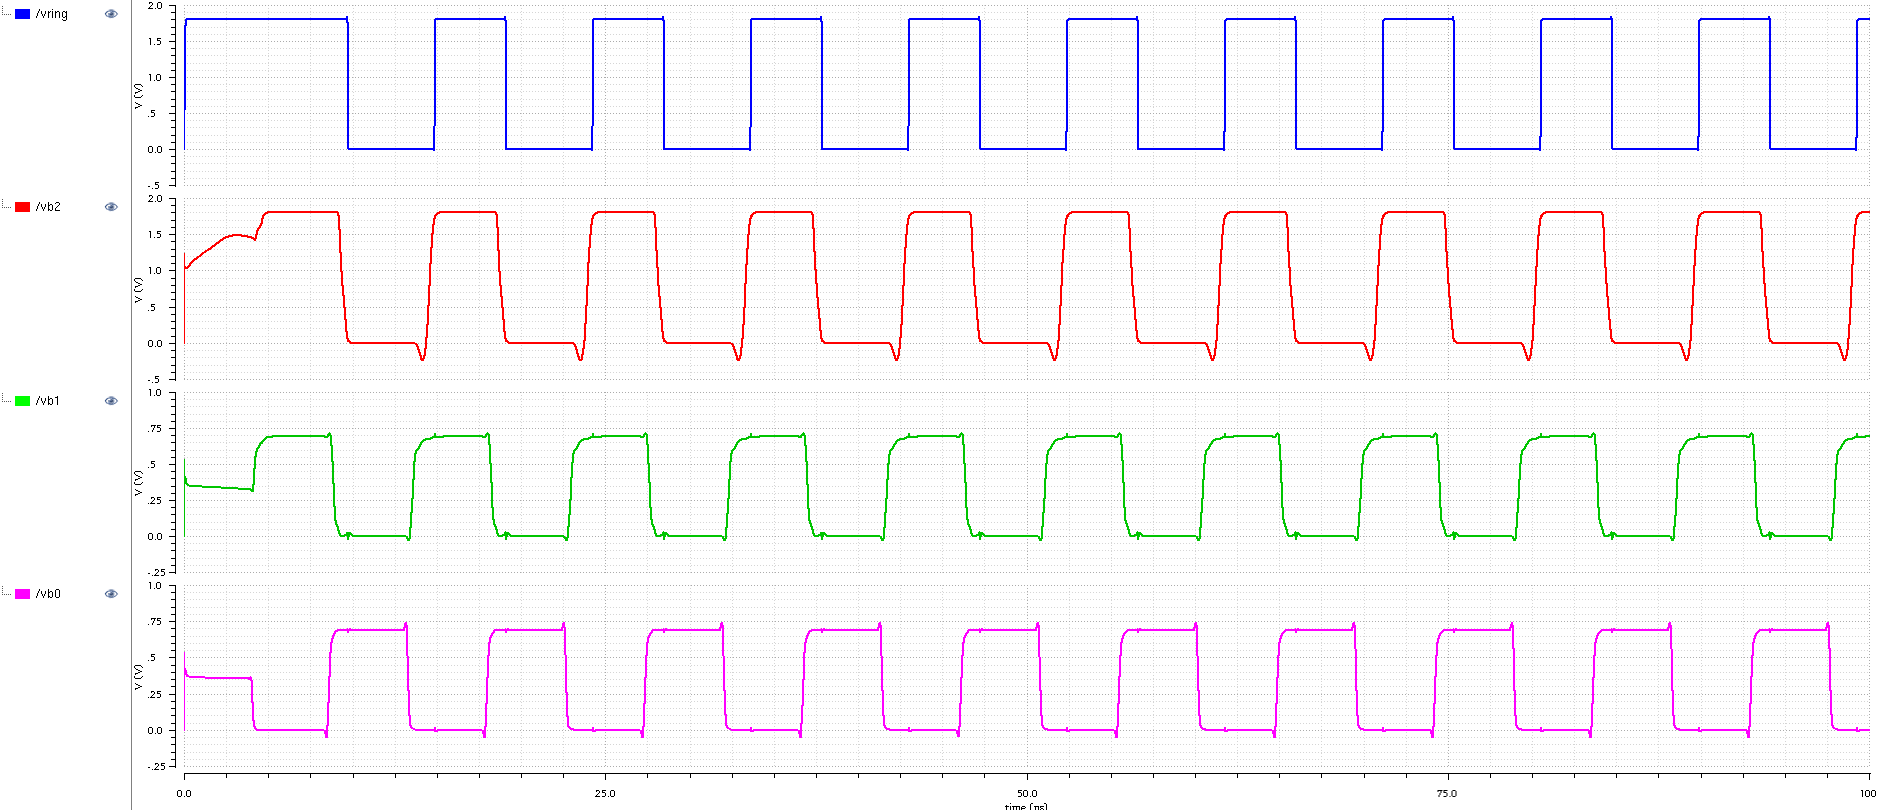
Task: Open the green /vb1 color swatch
Action: click(x=22, y=401)
